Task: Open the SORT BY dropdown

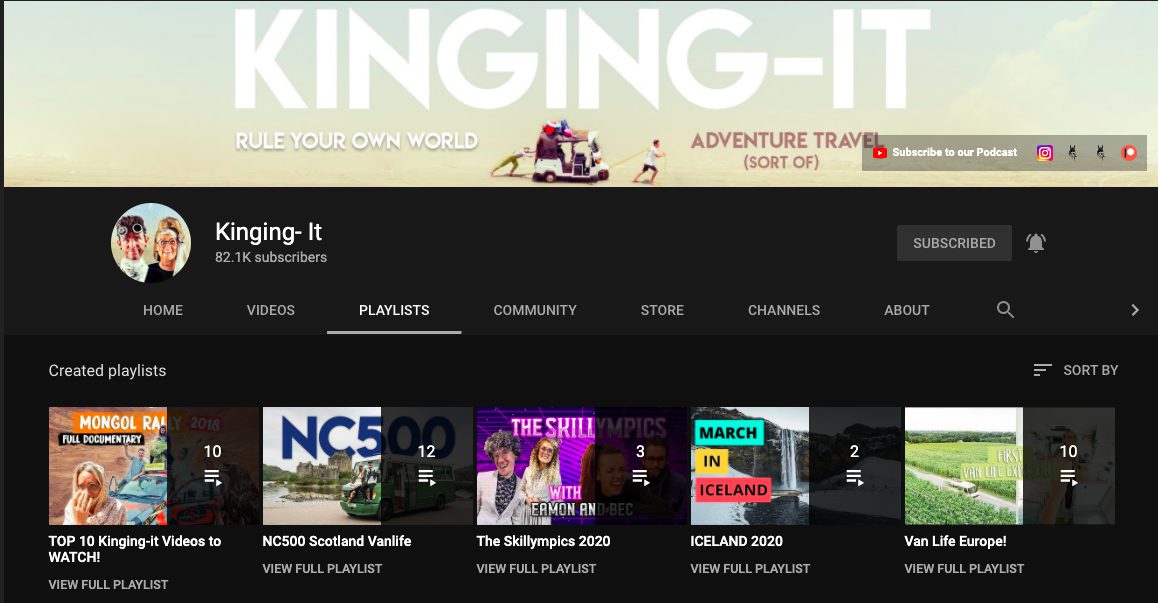Action: (x=1076, y=370)
